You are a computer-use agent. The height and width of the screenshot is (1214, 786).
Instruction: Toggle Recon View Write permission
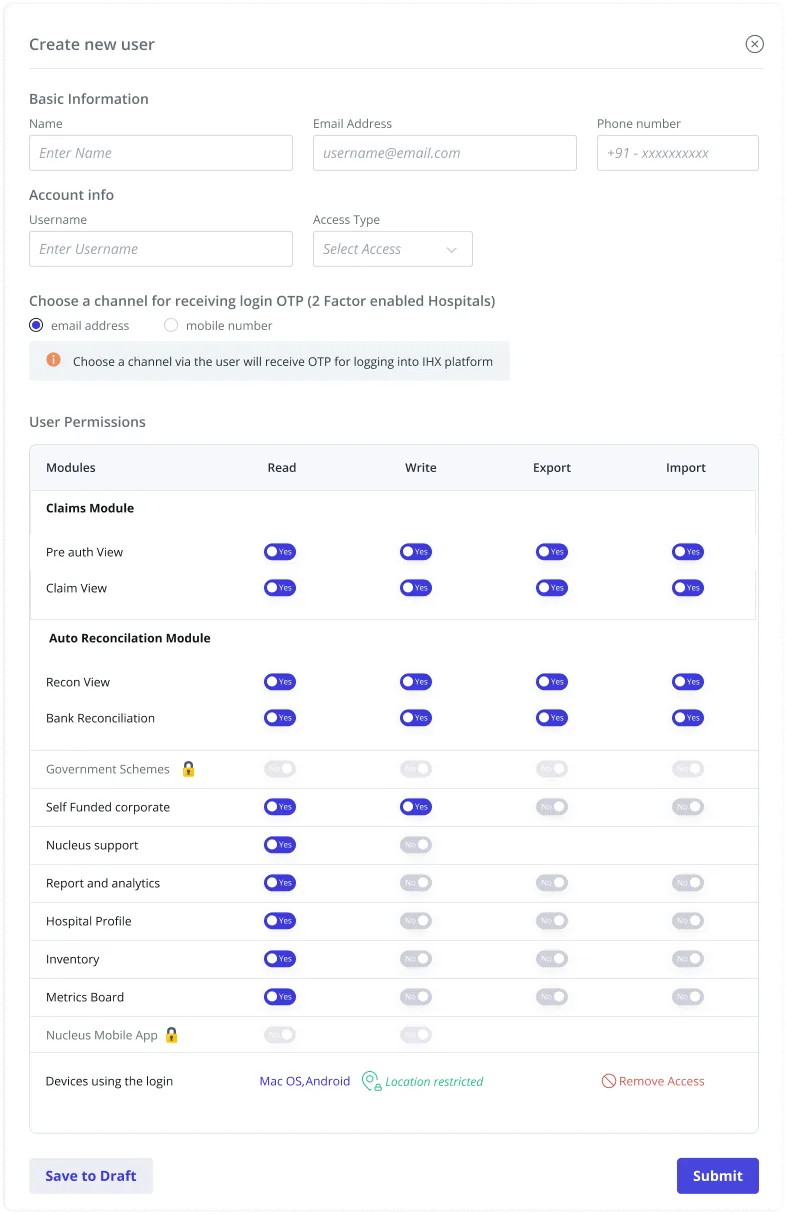point(416,682)
